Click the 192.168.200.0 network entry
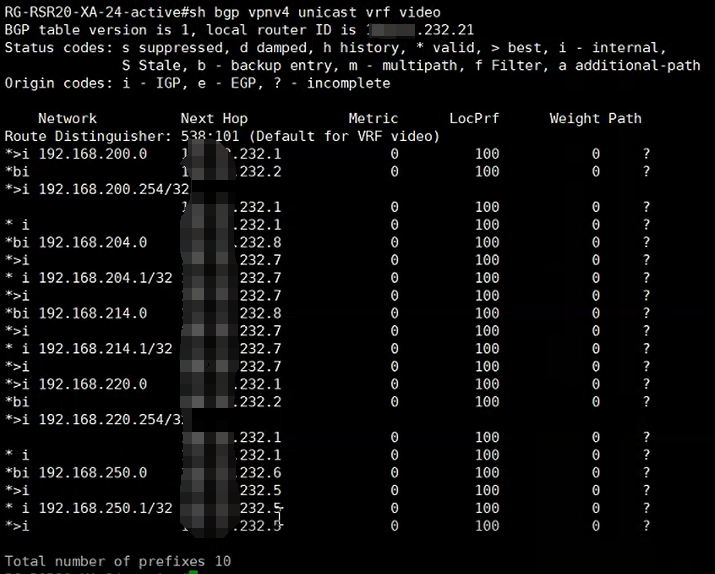715x574 pixels. [x=92, y=154]
